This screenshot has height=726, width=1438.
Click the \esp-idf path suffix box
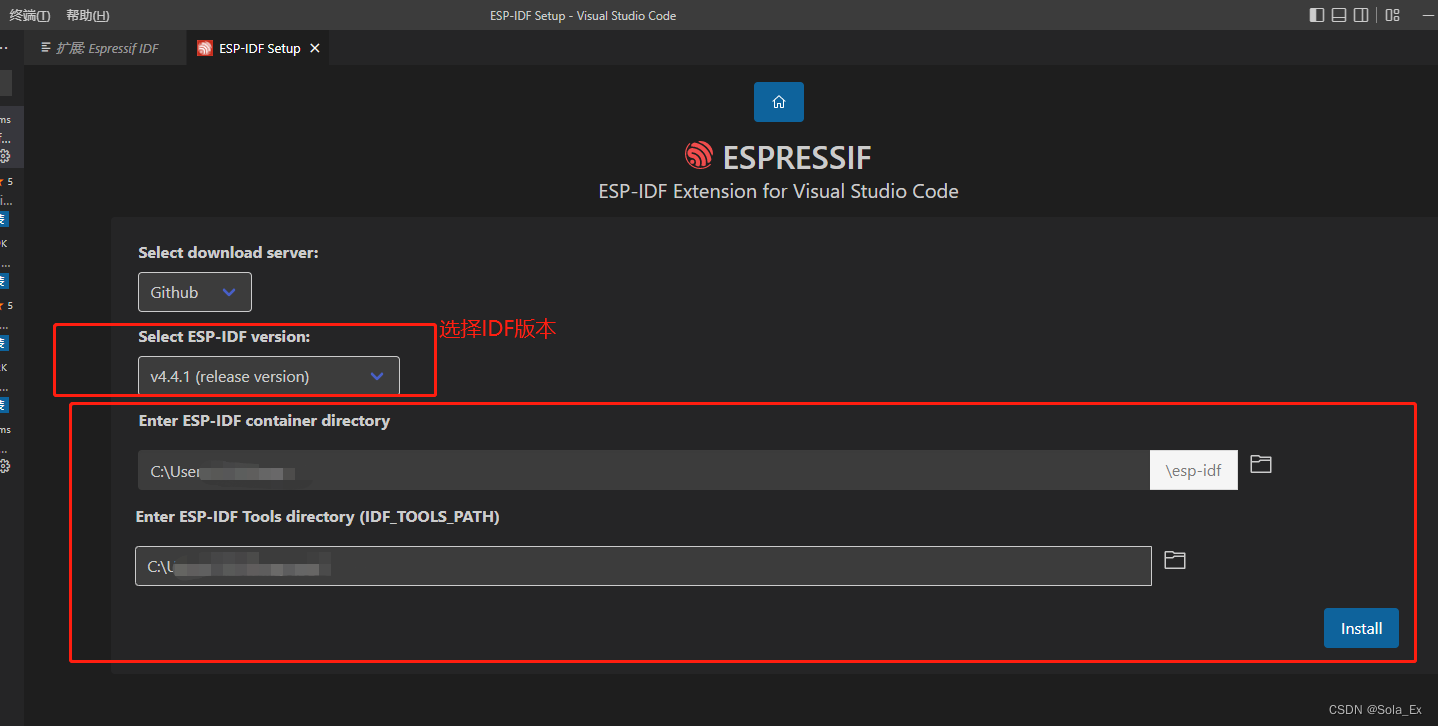tap(1194, 470)
